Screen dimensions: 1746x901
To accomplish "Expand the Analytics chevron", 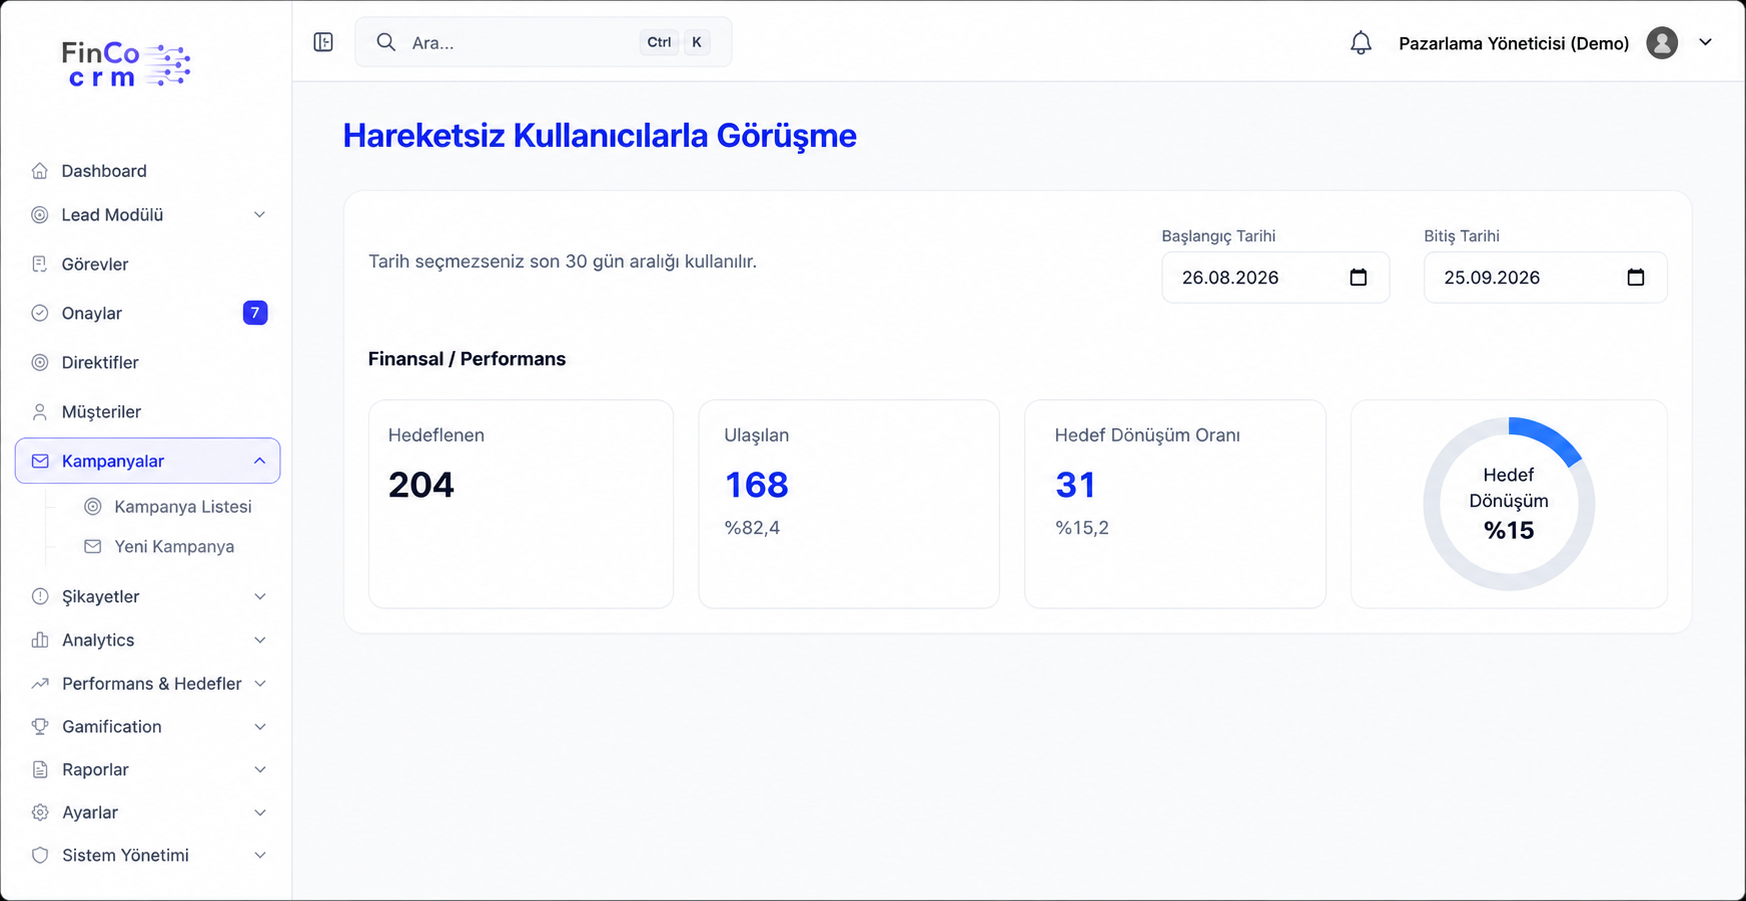I will tap(260, 640).
